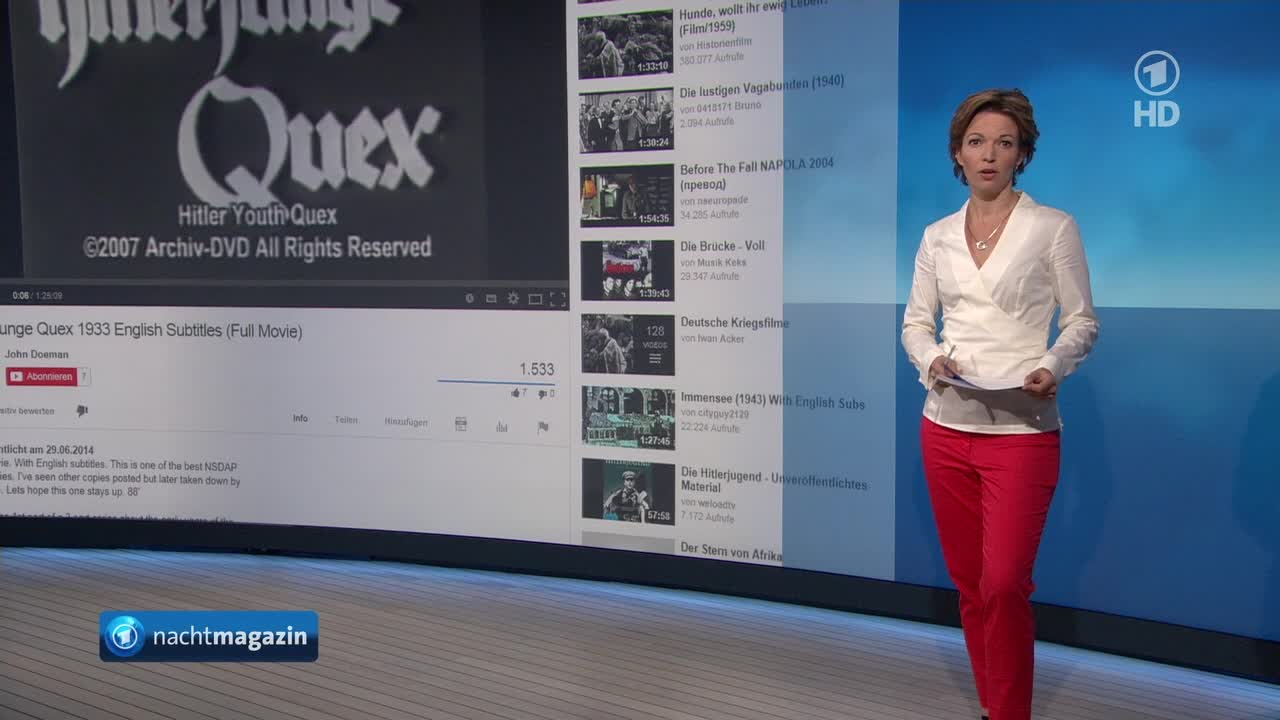Open Deutsche Kriegsfilme playlist title

[x=735, y=323]
